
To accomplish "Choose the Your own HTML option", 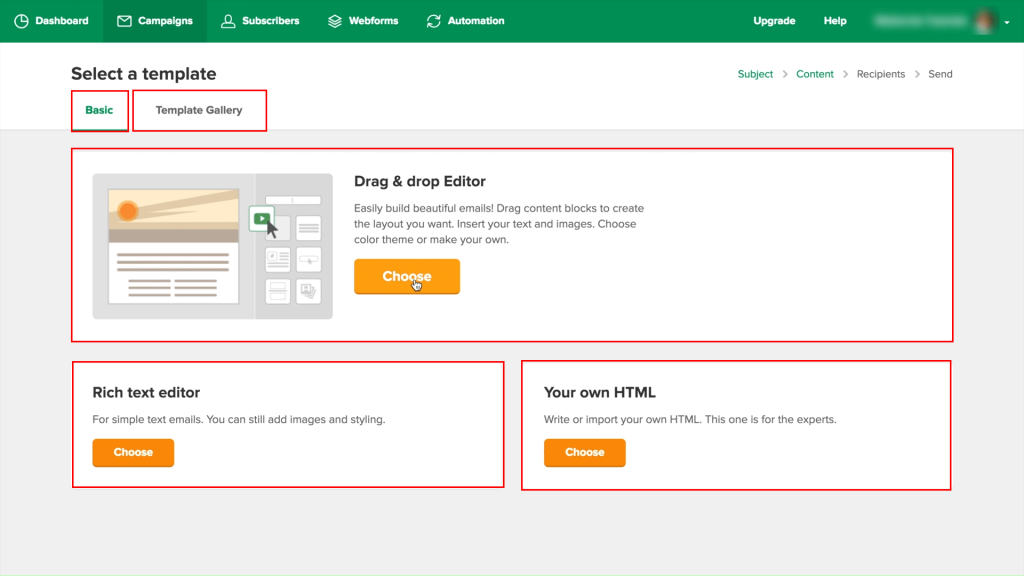I will click(x=584, y=453).
